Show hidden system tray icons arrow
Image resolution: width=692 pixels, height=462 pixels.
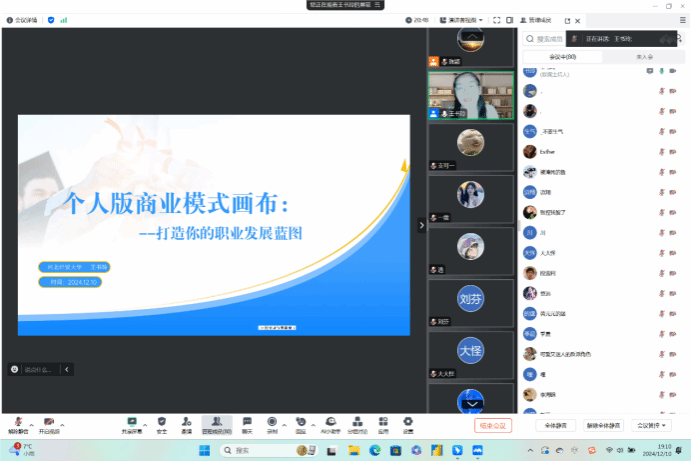point(530,450)
